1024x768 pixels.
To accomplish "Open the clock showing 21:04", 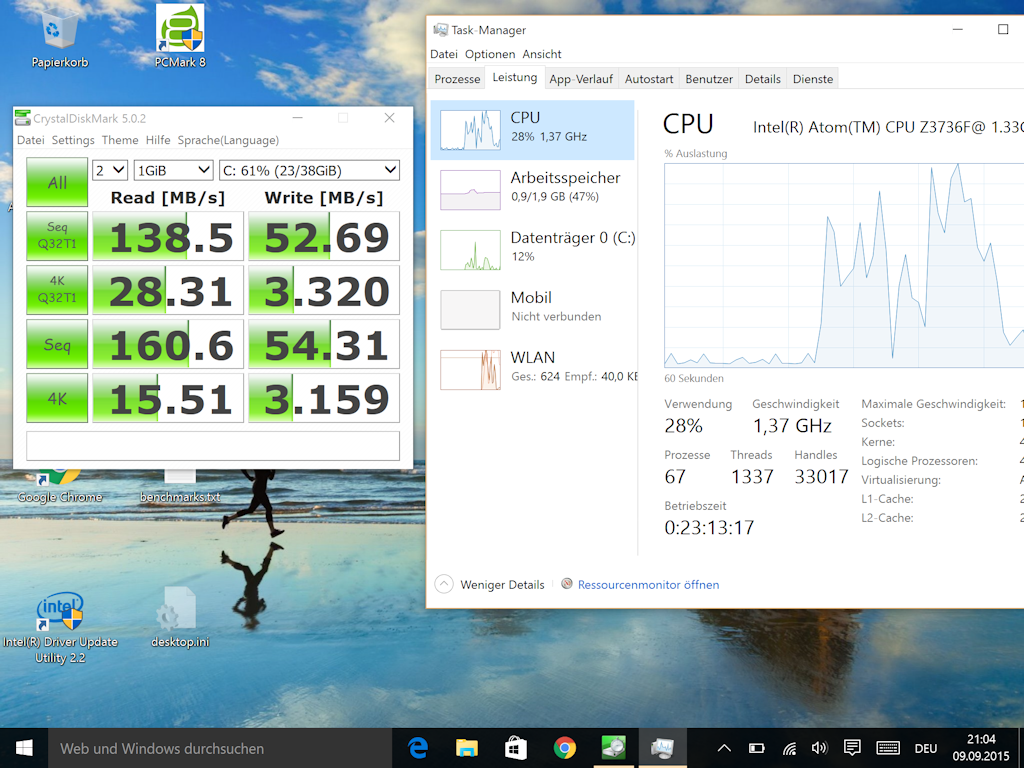I will 981,748.
